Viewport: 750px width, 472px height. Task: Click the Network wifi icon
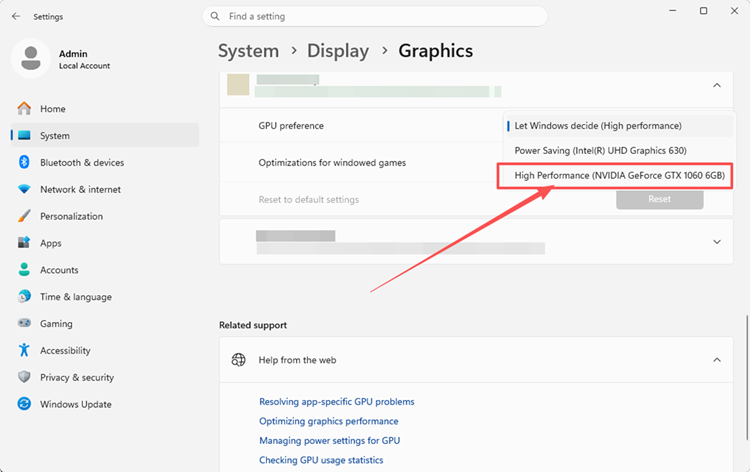[24, 189]
